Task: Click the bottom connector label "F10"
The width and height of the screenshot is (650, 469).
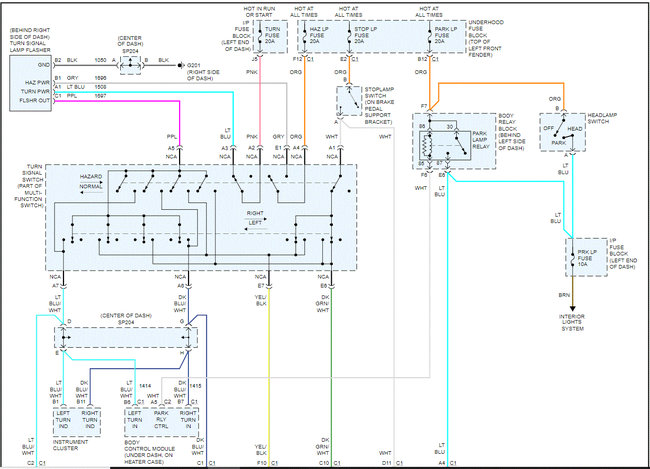Action: 261,463
